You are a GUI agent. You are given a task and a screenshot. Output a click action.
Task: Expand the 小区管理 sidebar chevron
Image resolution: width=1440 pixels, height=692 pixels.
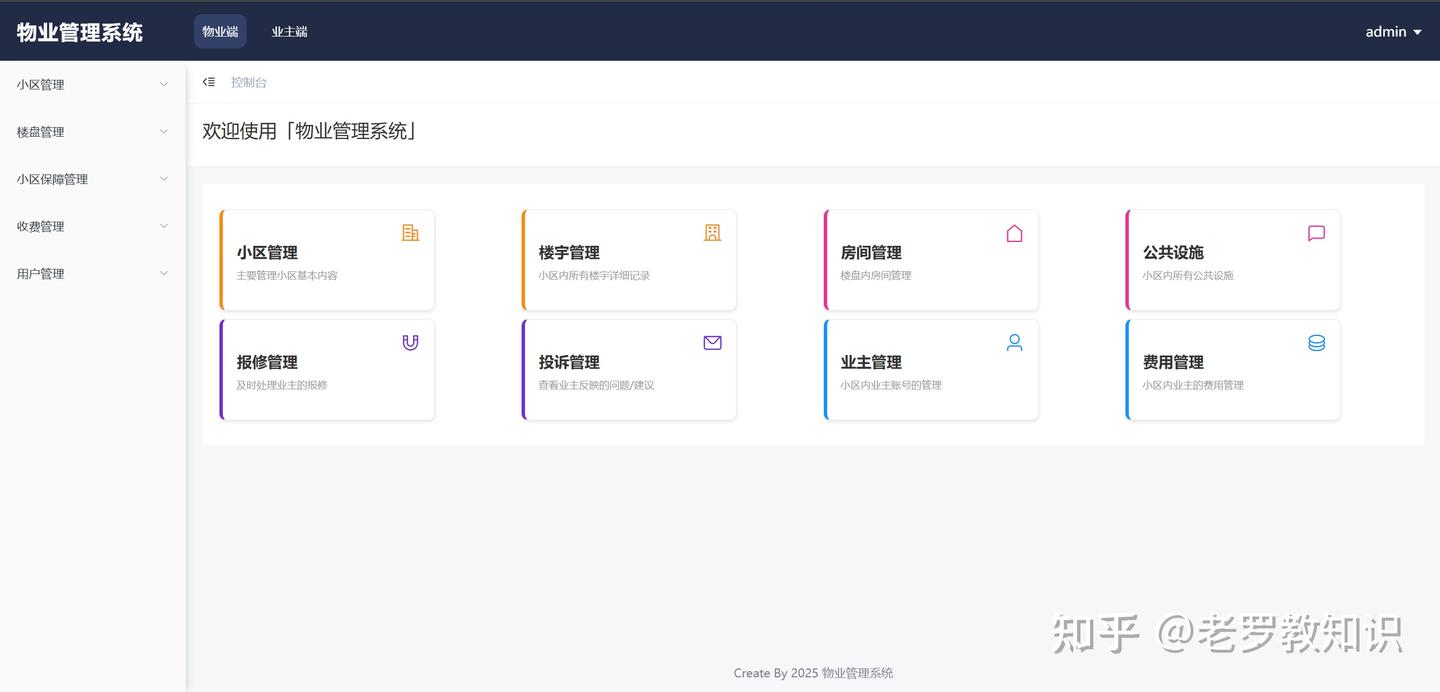pyautogui.click(x=164, y=84)
